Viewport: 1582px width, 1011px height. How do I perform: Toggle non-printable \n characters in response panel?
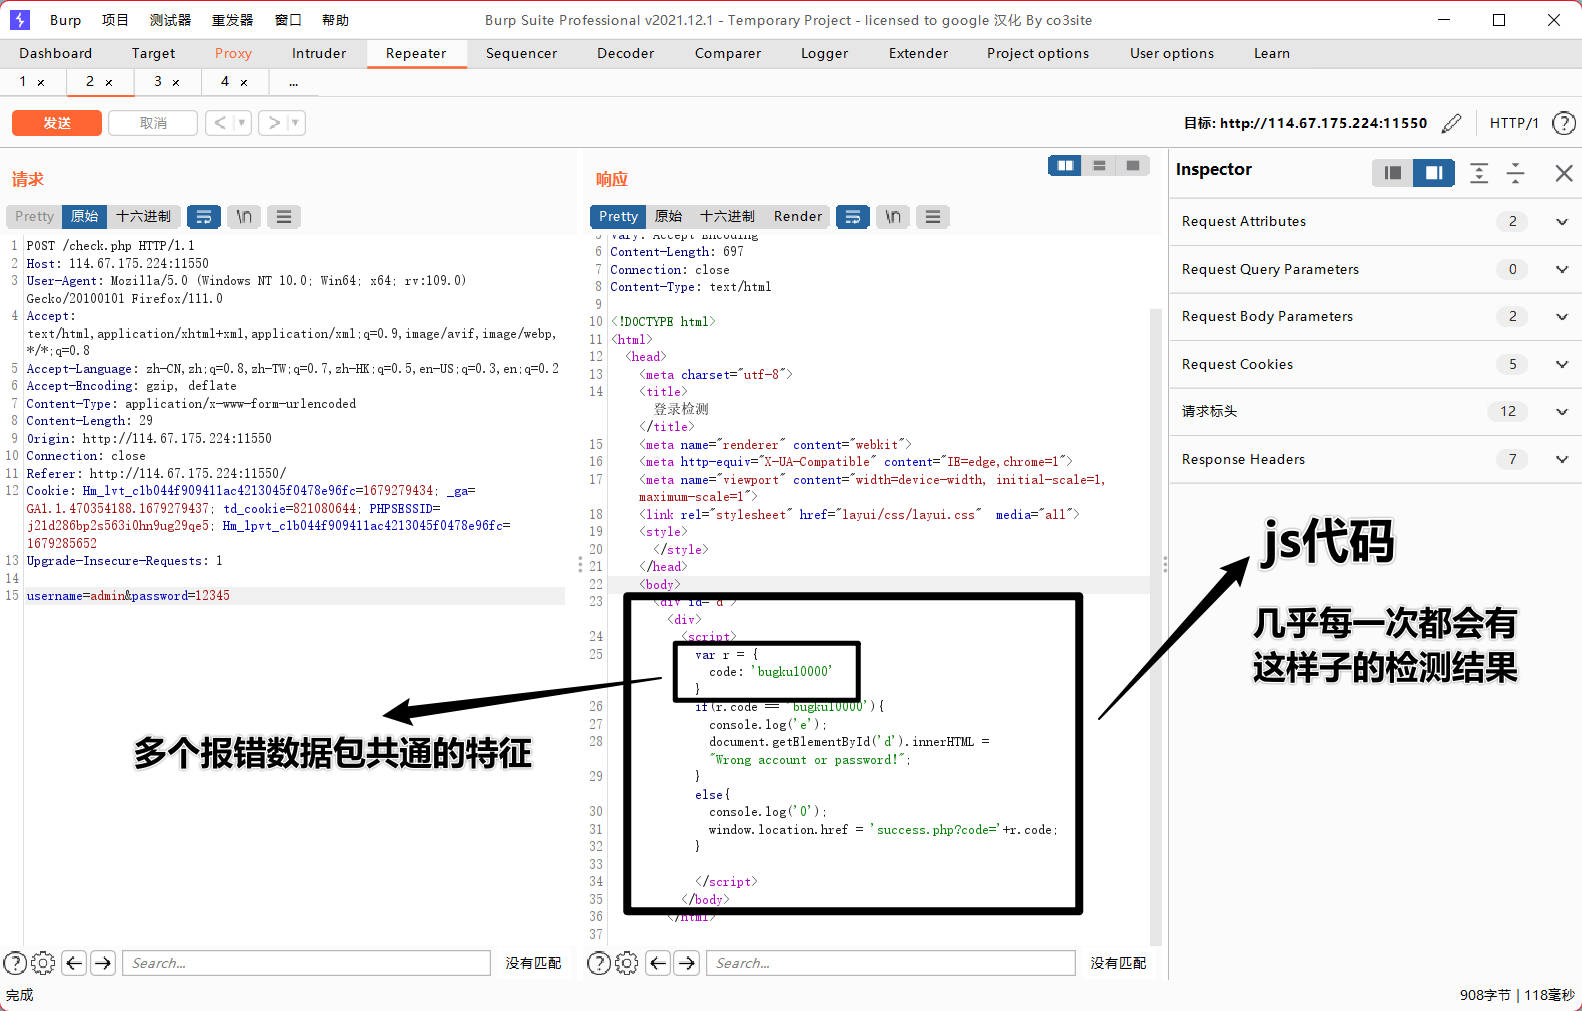pos(893,216)
